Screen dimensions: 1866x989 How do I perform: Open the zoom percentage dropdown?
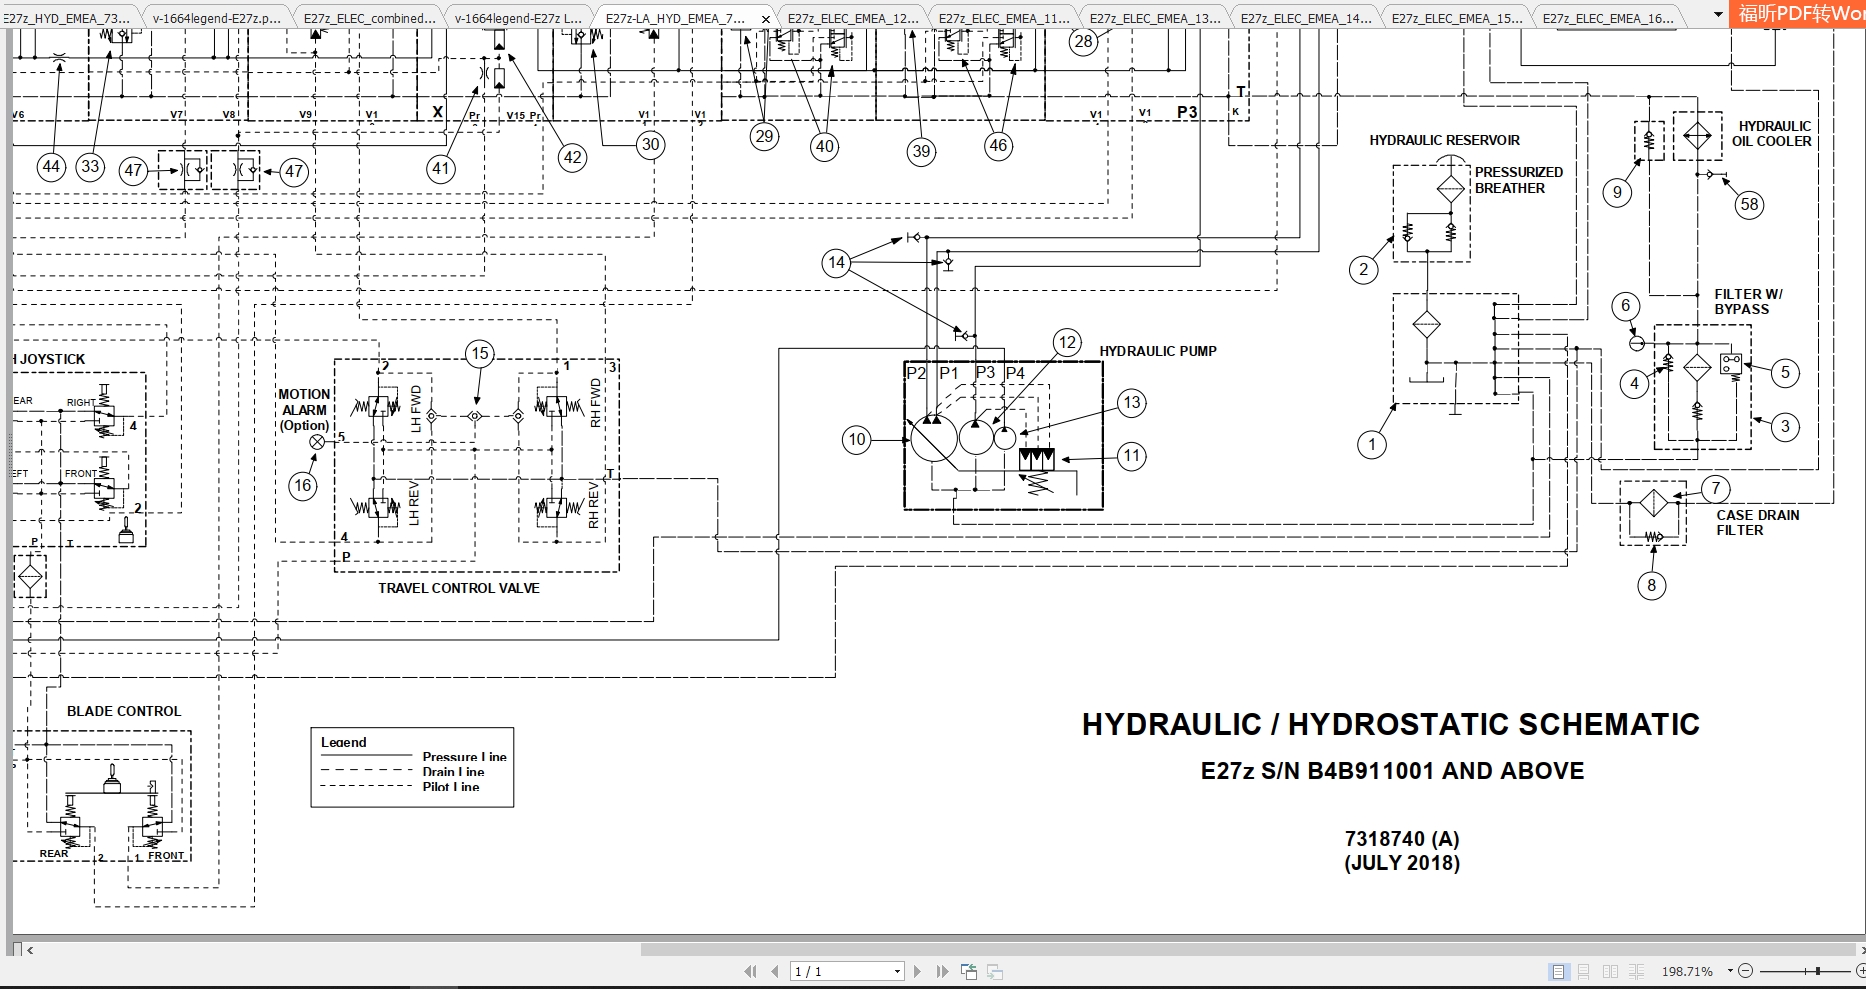coord(1730,971)
